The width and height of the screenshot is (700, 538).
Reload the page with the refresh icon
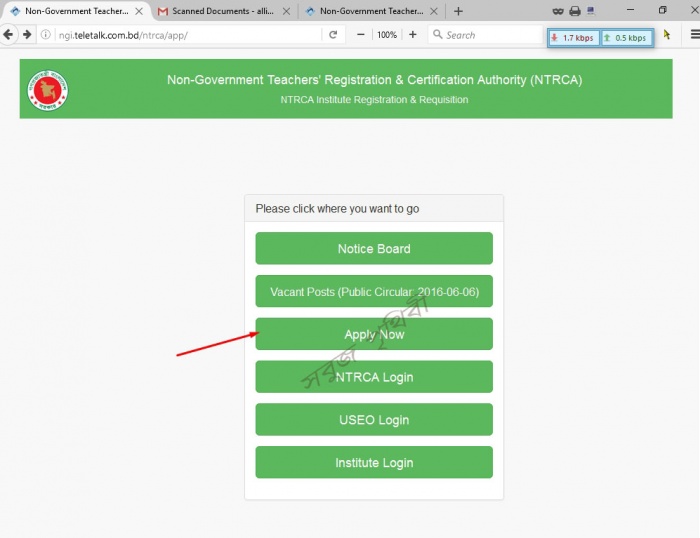click(x=333, y=34)
